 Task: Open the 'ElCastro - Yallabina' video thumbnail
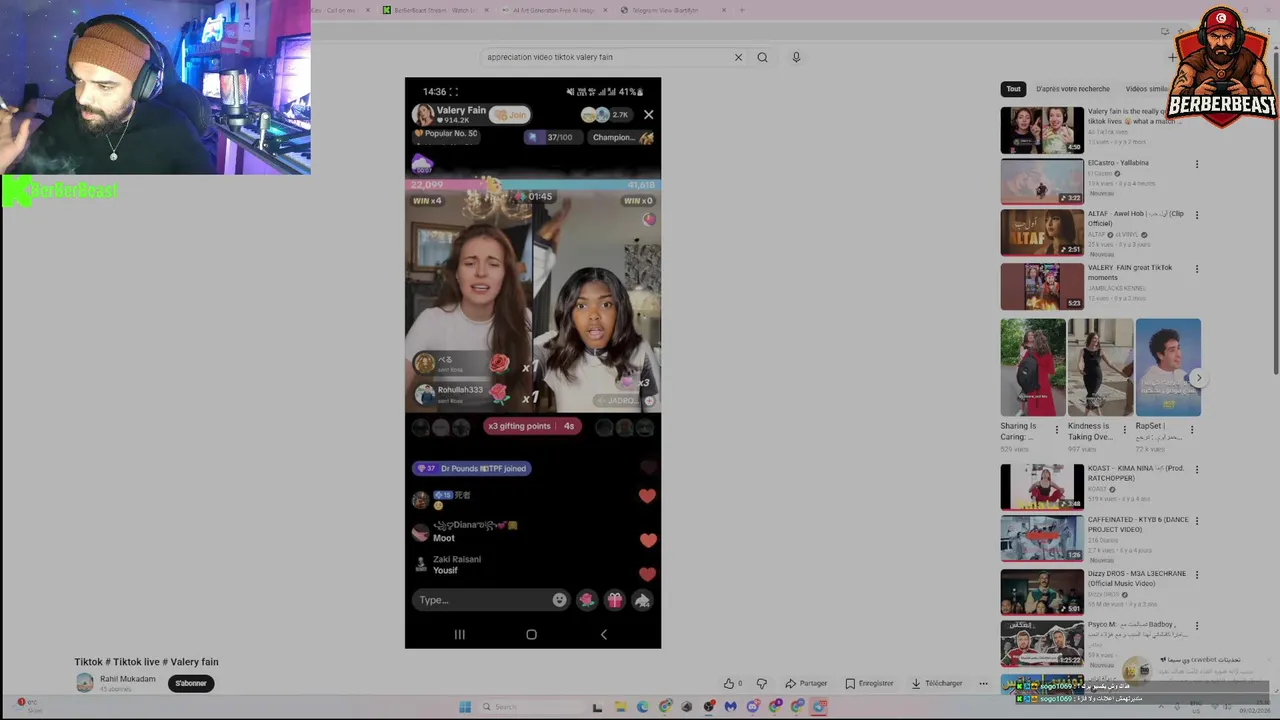(x=1042, y=181)
